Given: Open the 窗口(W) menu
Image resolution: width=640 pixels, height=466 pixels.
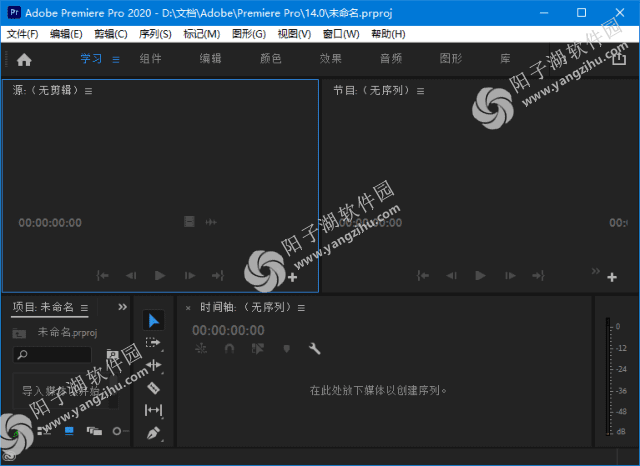Looking at the screenshot, I should pyautogui.click(x=341, y=34).
